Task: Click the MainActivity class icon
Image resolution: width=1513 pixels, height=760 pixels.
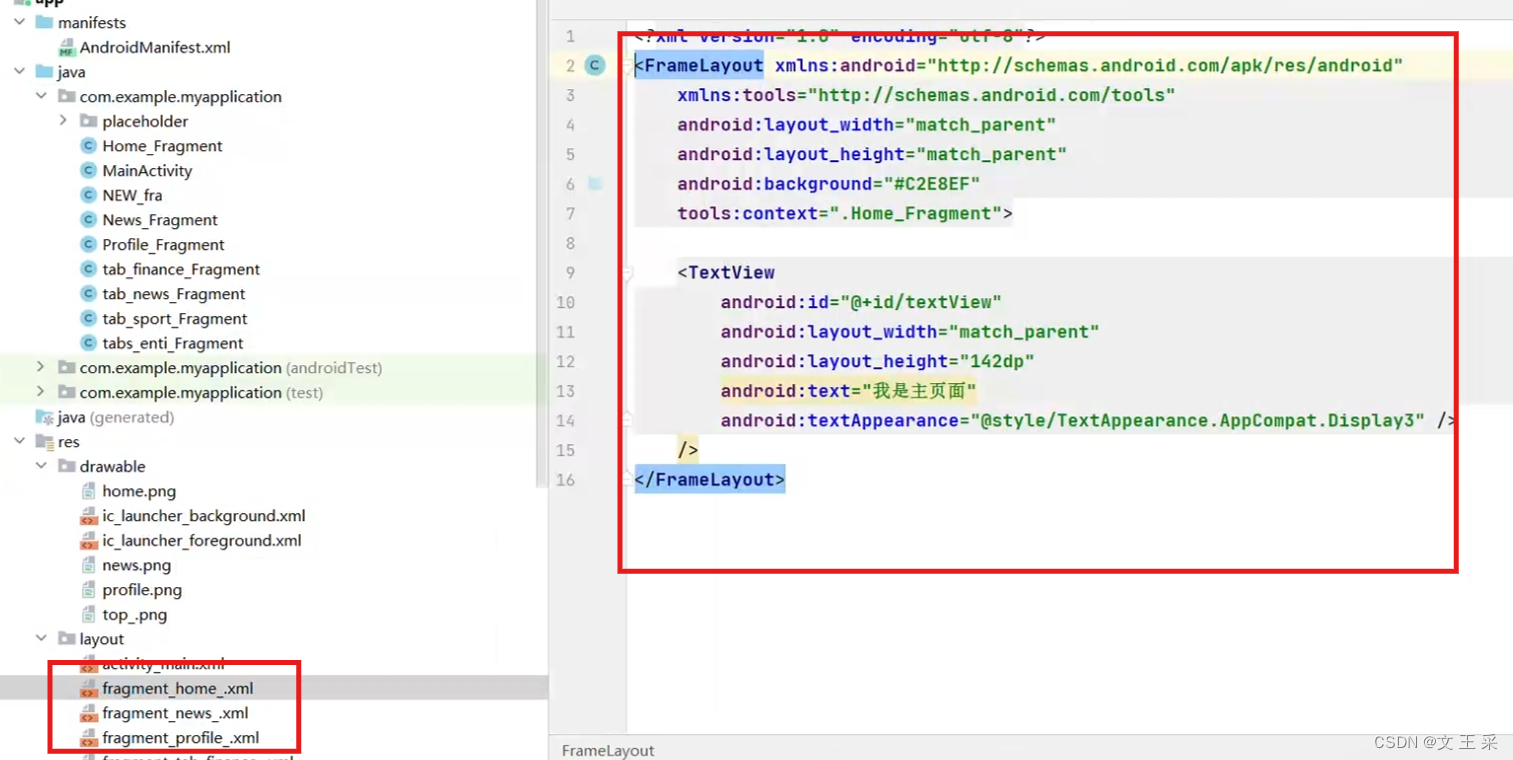Action: pos(88,170)
